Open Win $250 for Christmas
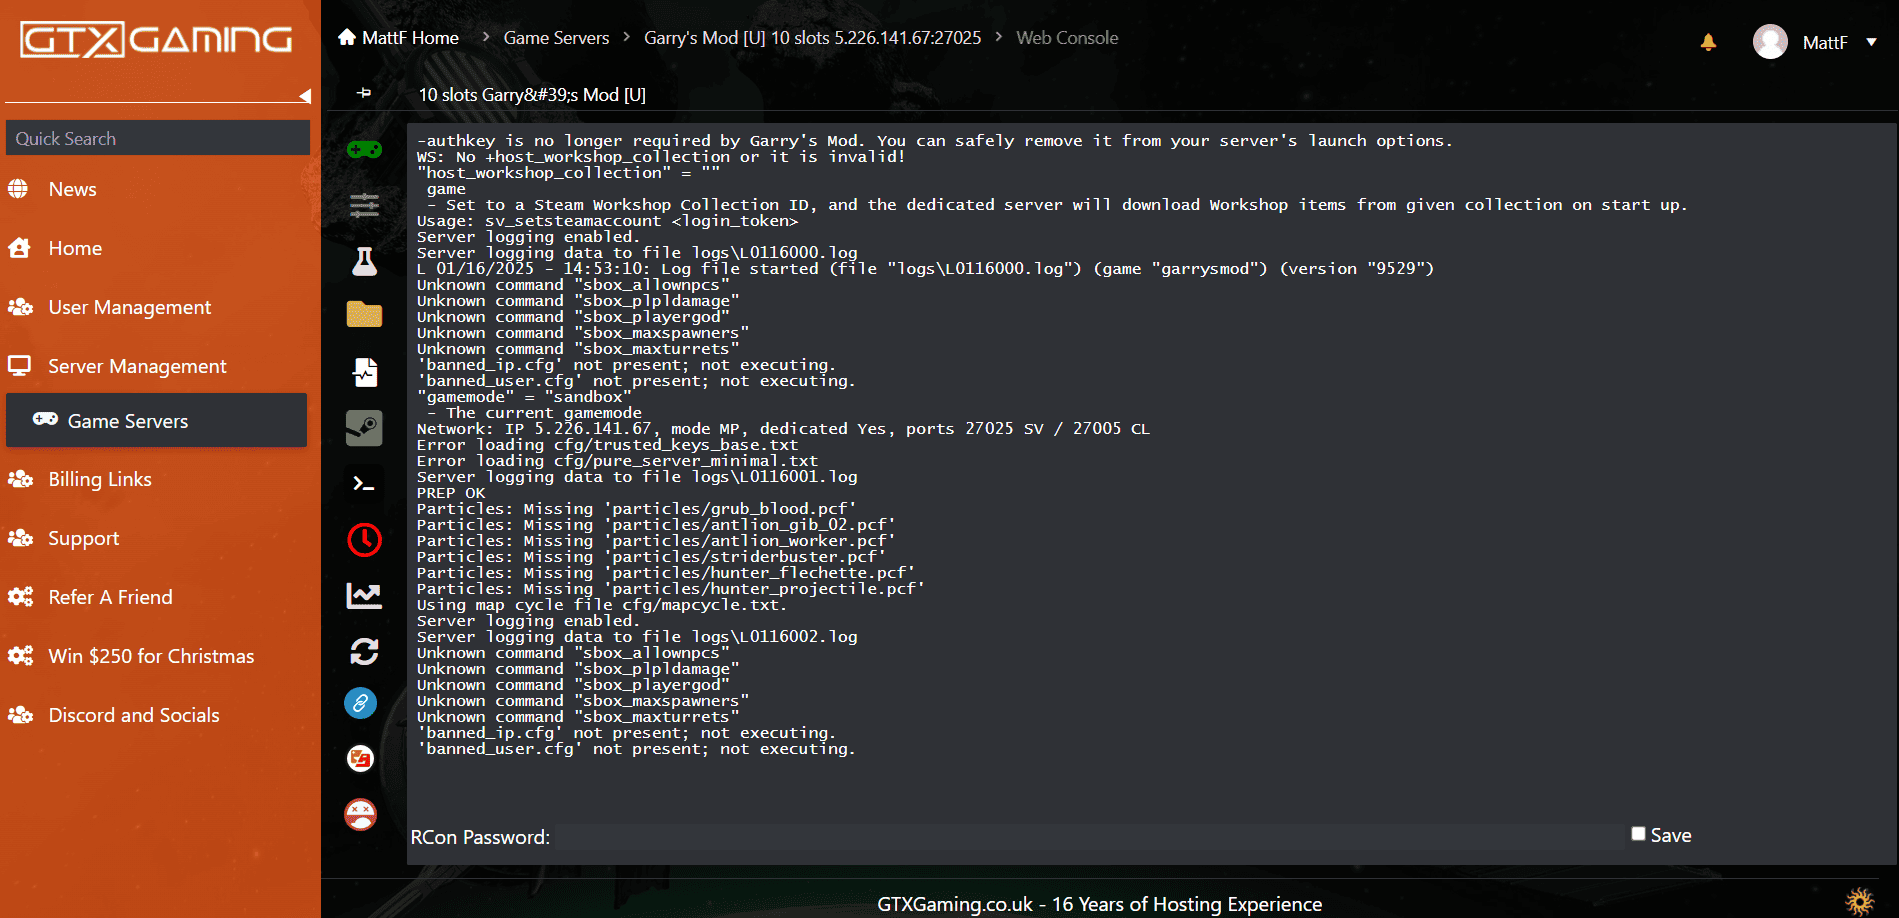Screen dimensions: 1899x918 pyautogui.click(x=151, y=656)
